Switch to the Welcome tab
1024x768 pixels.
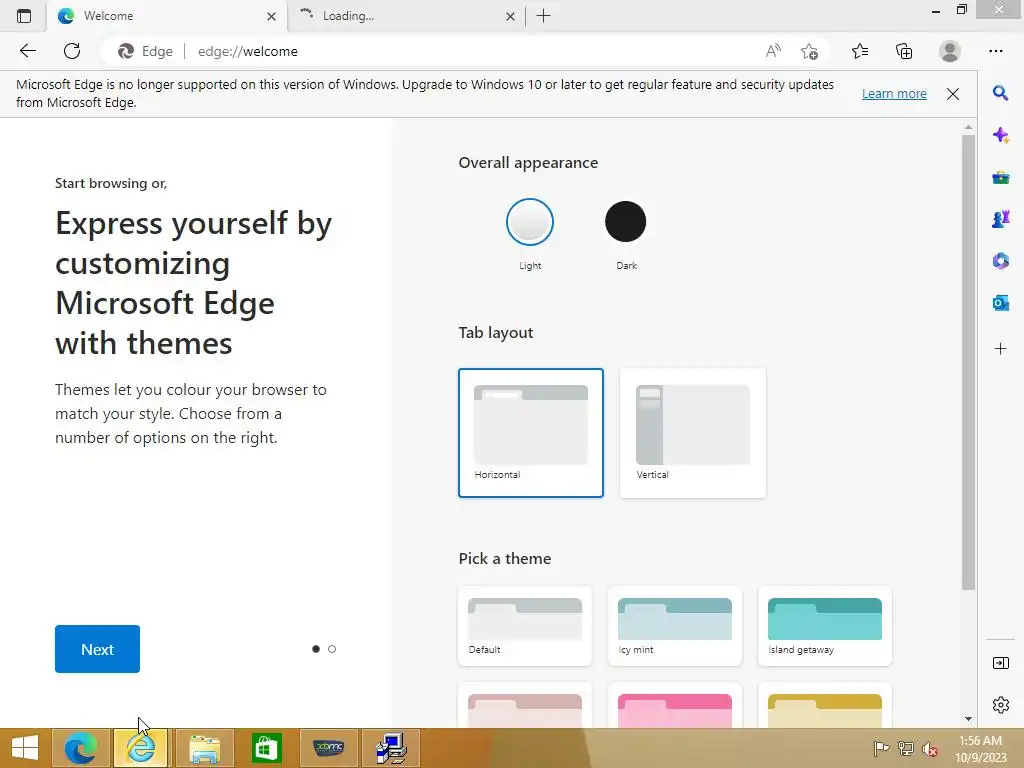tap(166, 16)
